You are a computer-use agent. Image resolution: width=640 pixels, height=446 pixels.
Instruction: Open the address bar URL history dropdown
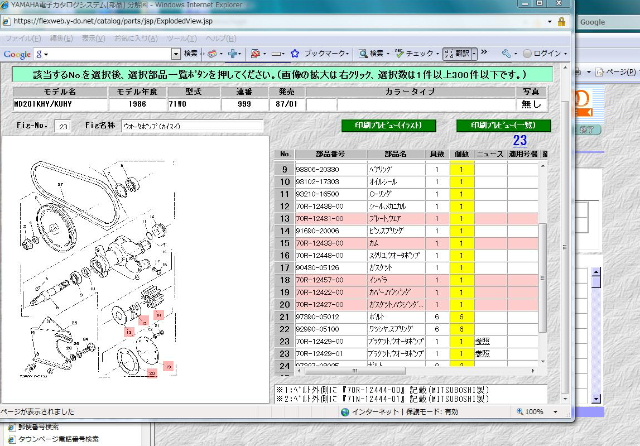click(550, 22)
